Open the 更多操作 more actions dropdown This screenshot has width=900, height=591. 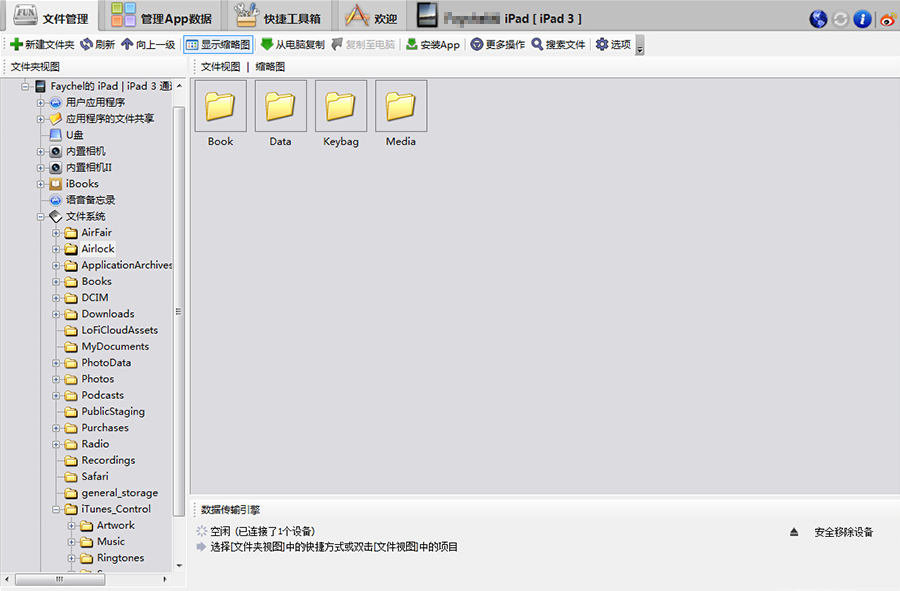point(497,45)
